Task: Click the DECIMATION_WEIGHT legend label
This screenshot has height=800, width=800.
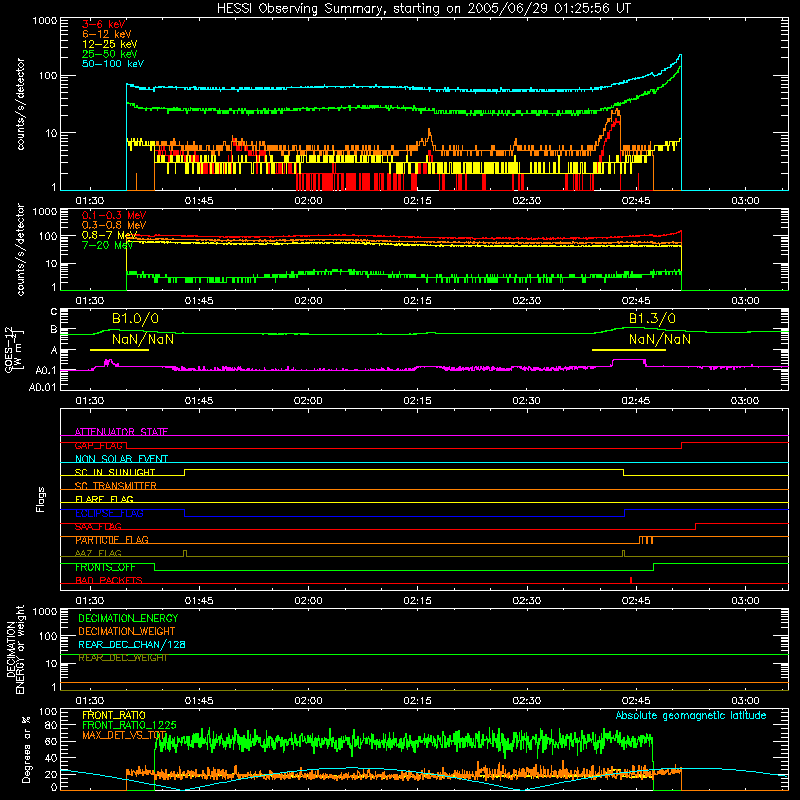Action: coord(127,631)
